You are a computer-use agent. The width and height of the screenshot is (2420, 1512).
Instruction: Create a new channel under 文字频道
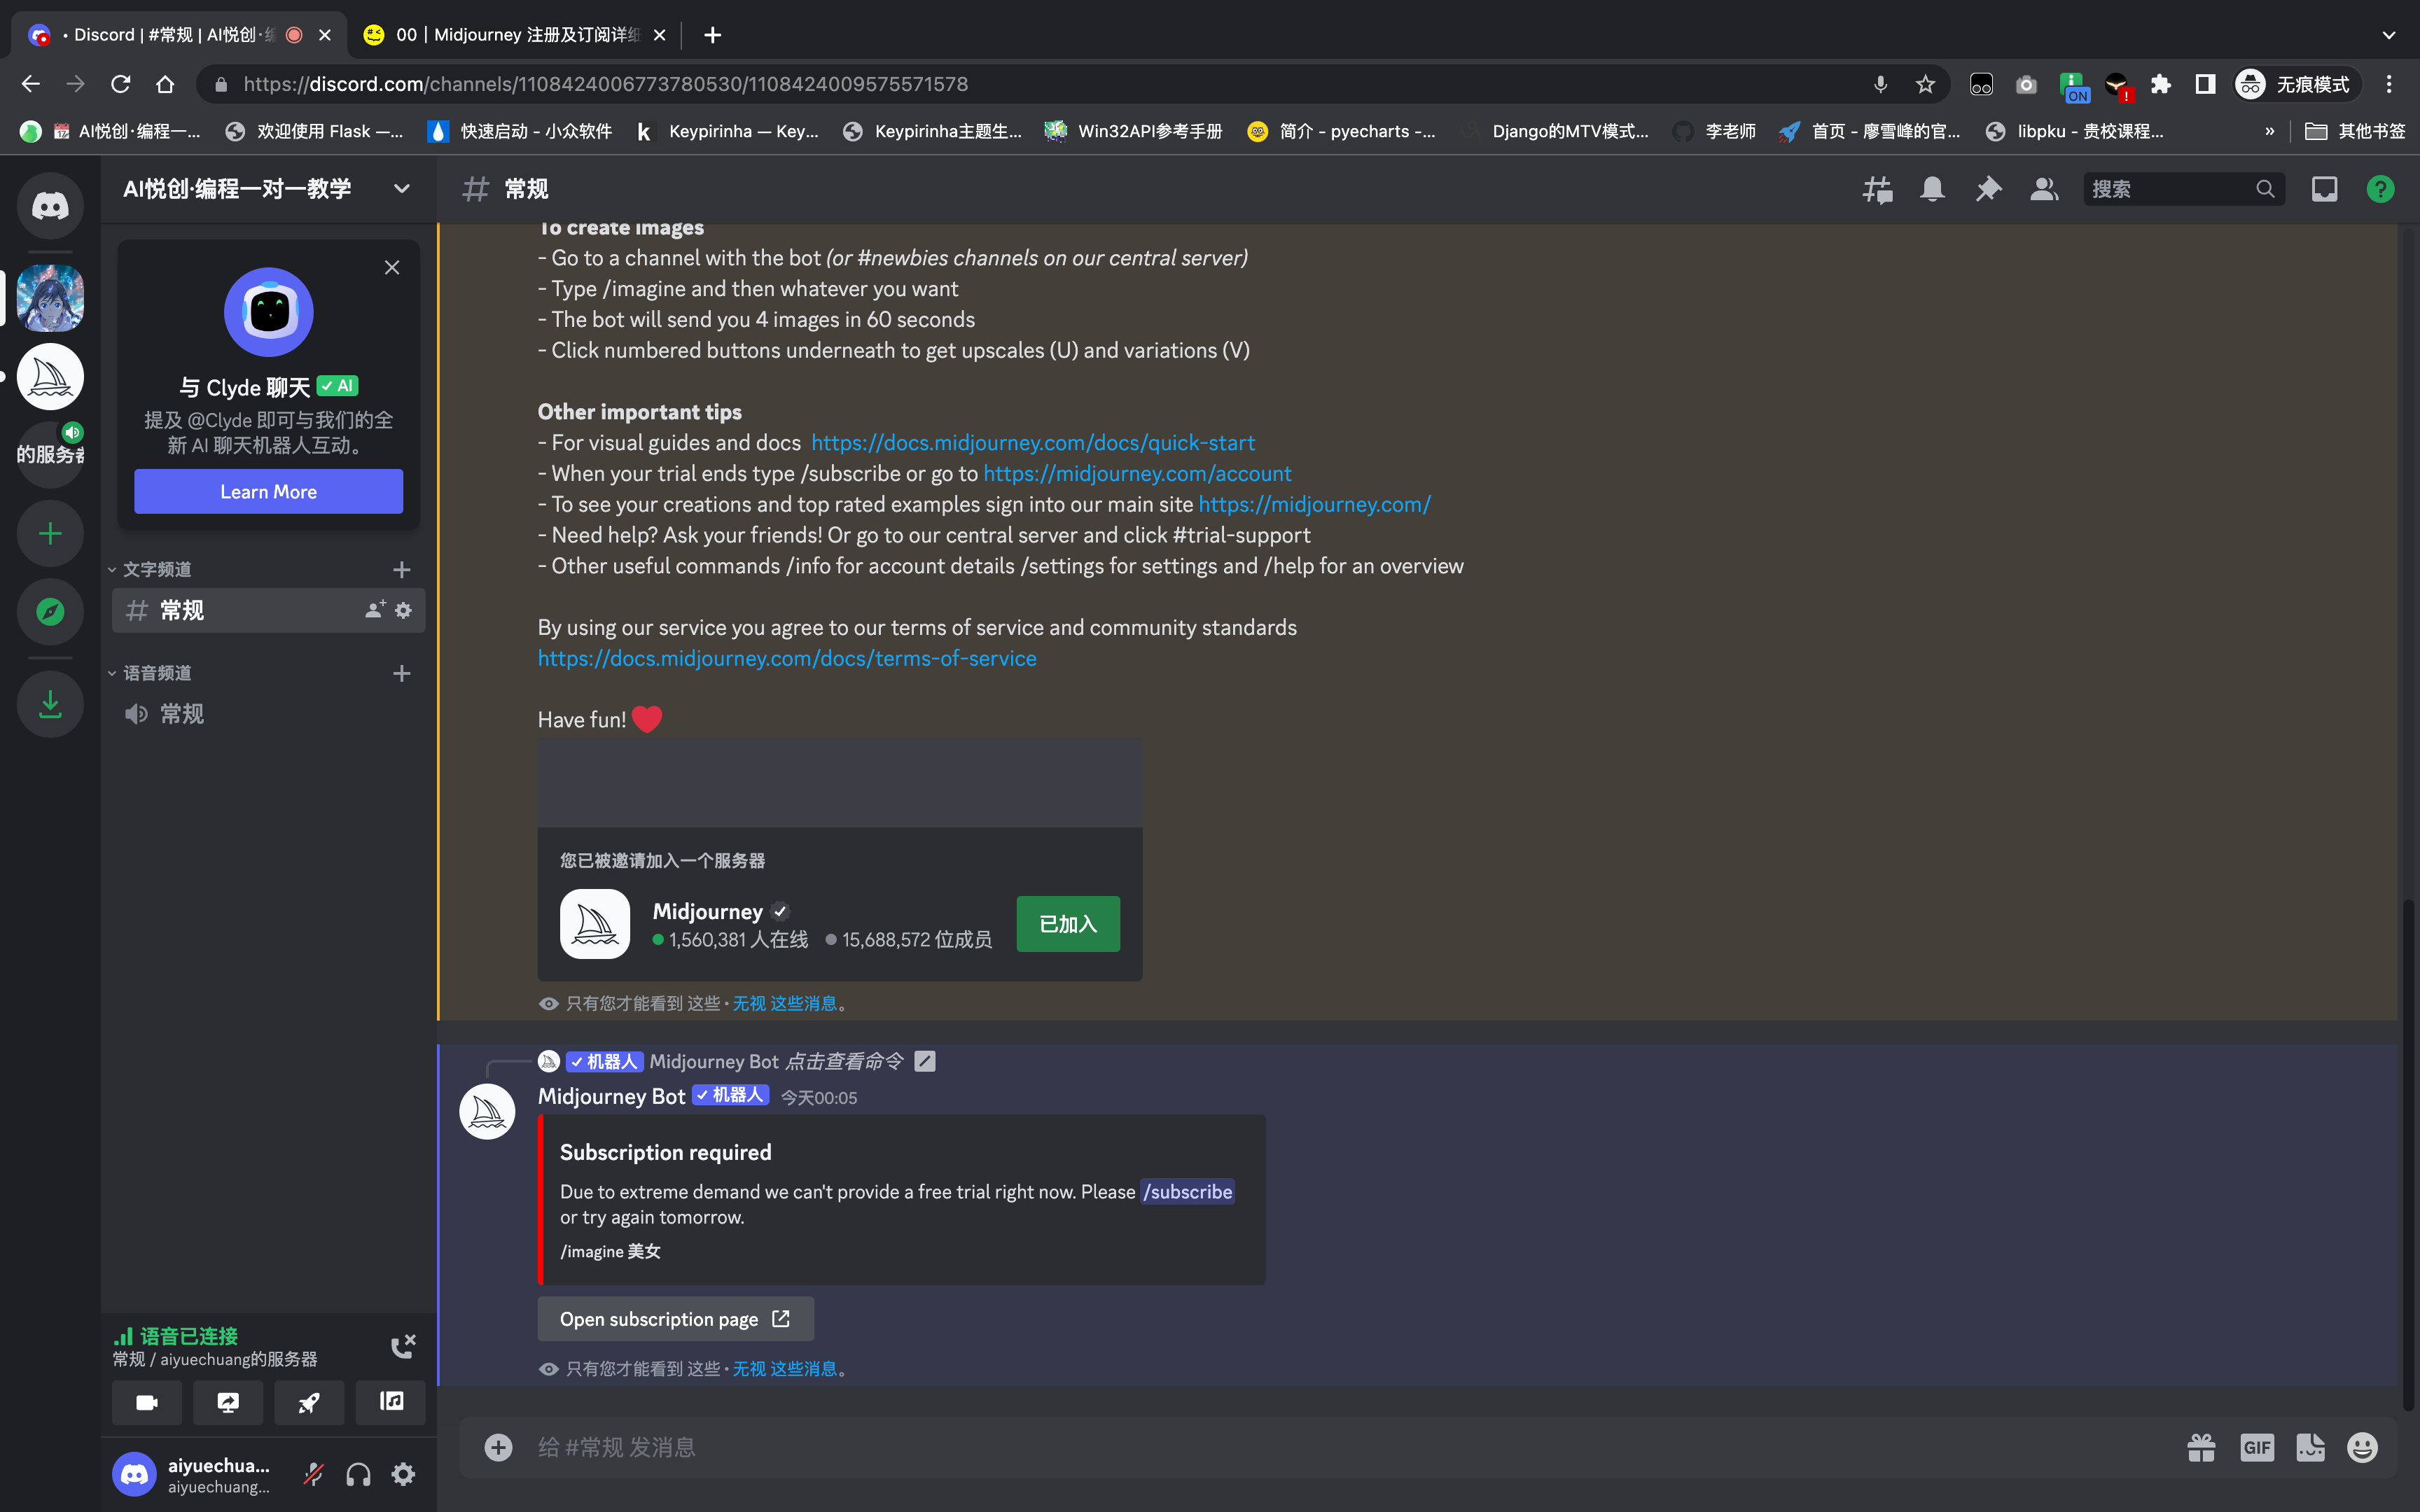click(402, 570)
